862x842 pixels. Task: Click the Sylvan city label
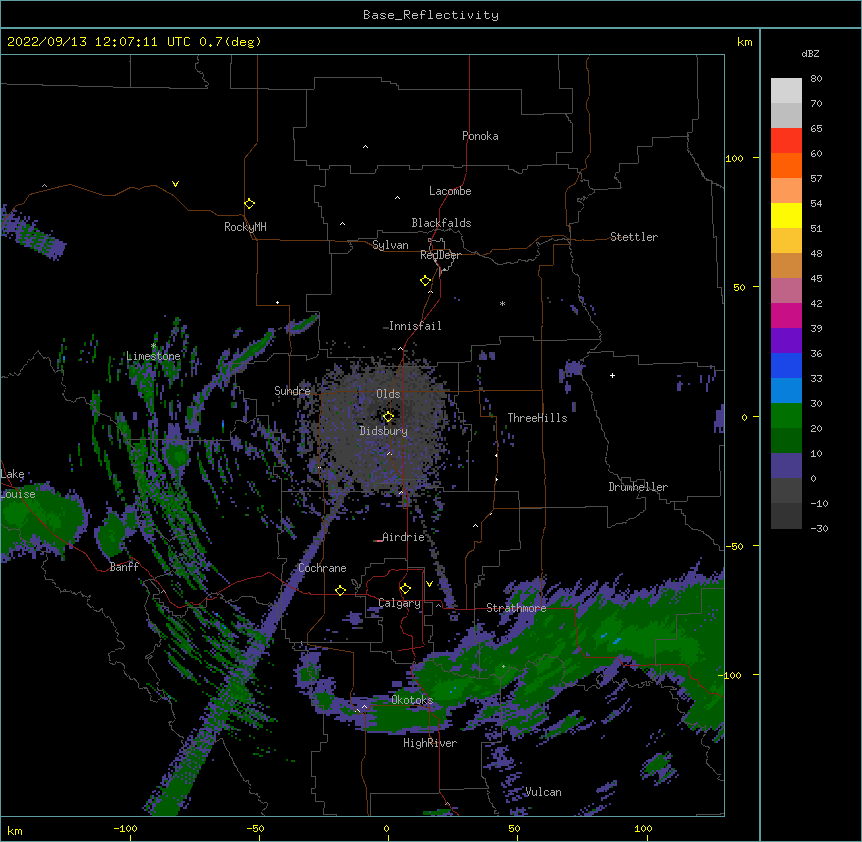(390, 245)
